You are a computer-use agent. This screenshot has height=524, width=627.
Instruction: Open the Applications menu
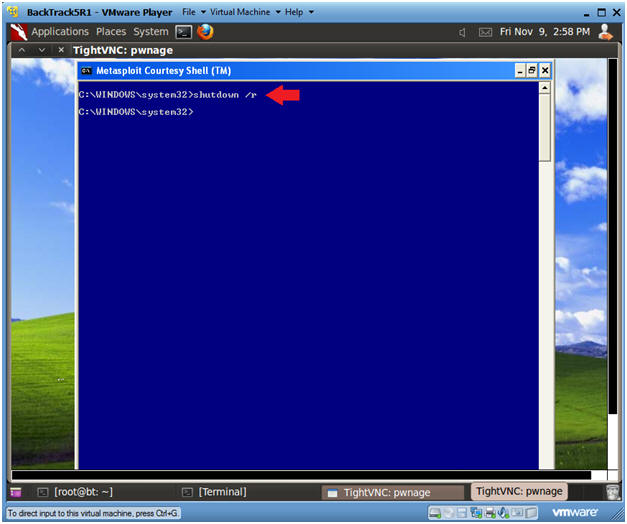tap(60, 32)
